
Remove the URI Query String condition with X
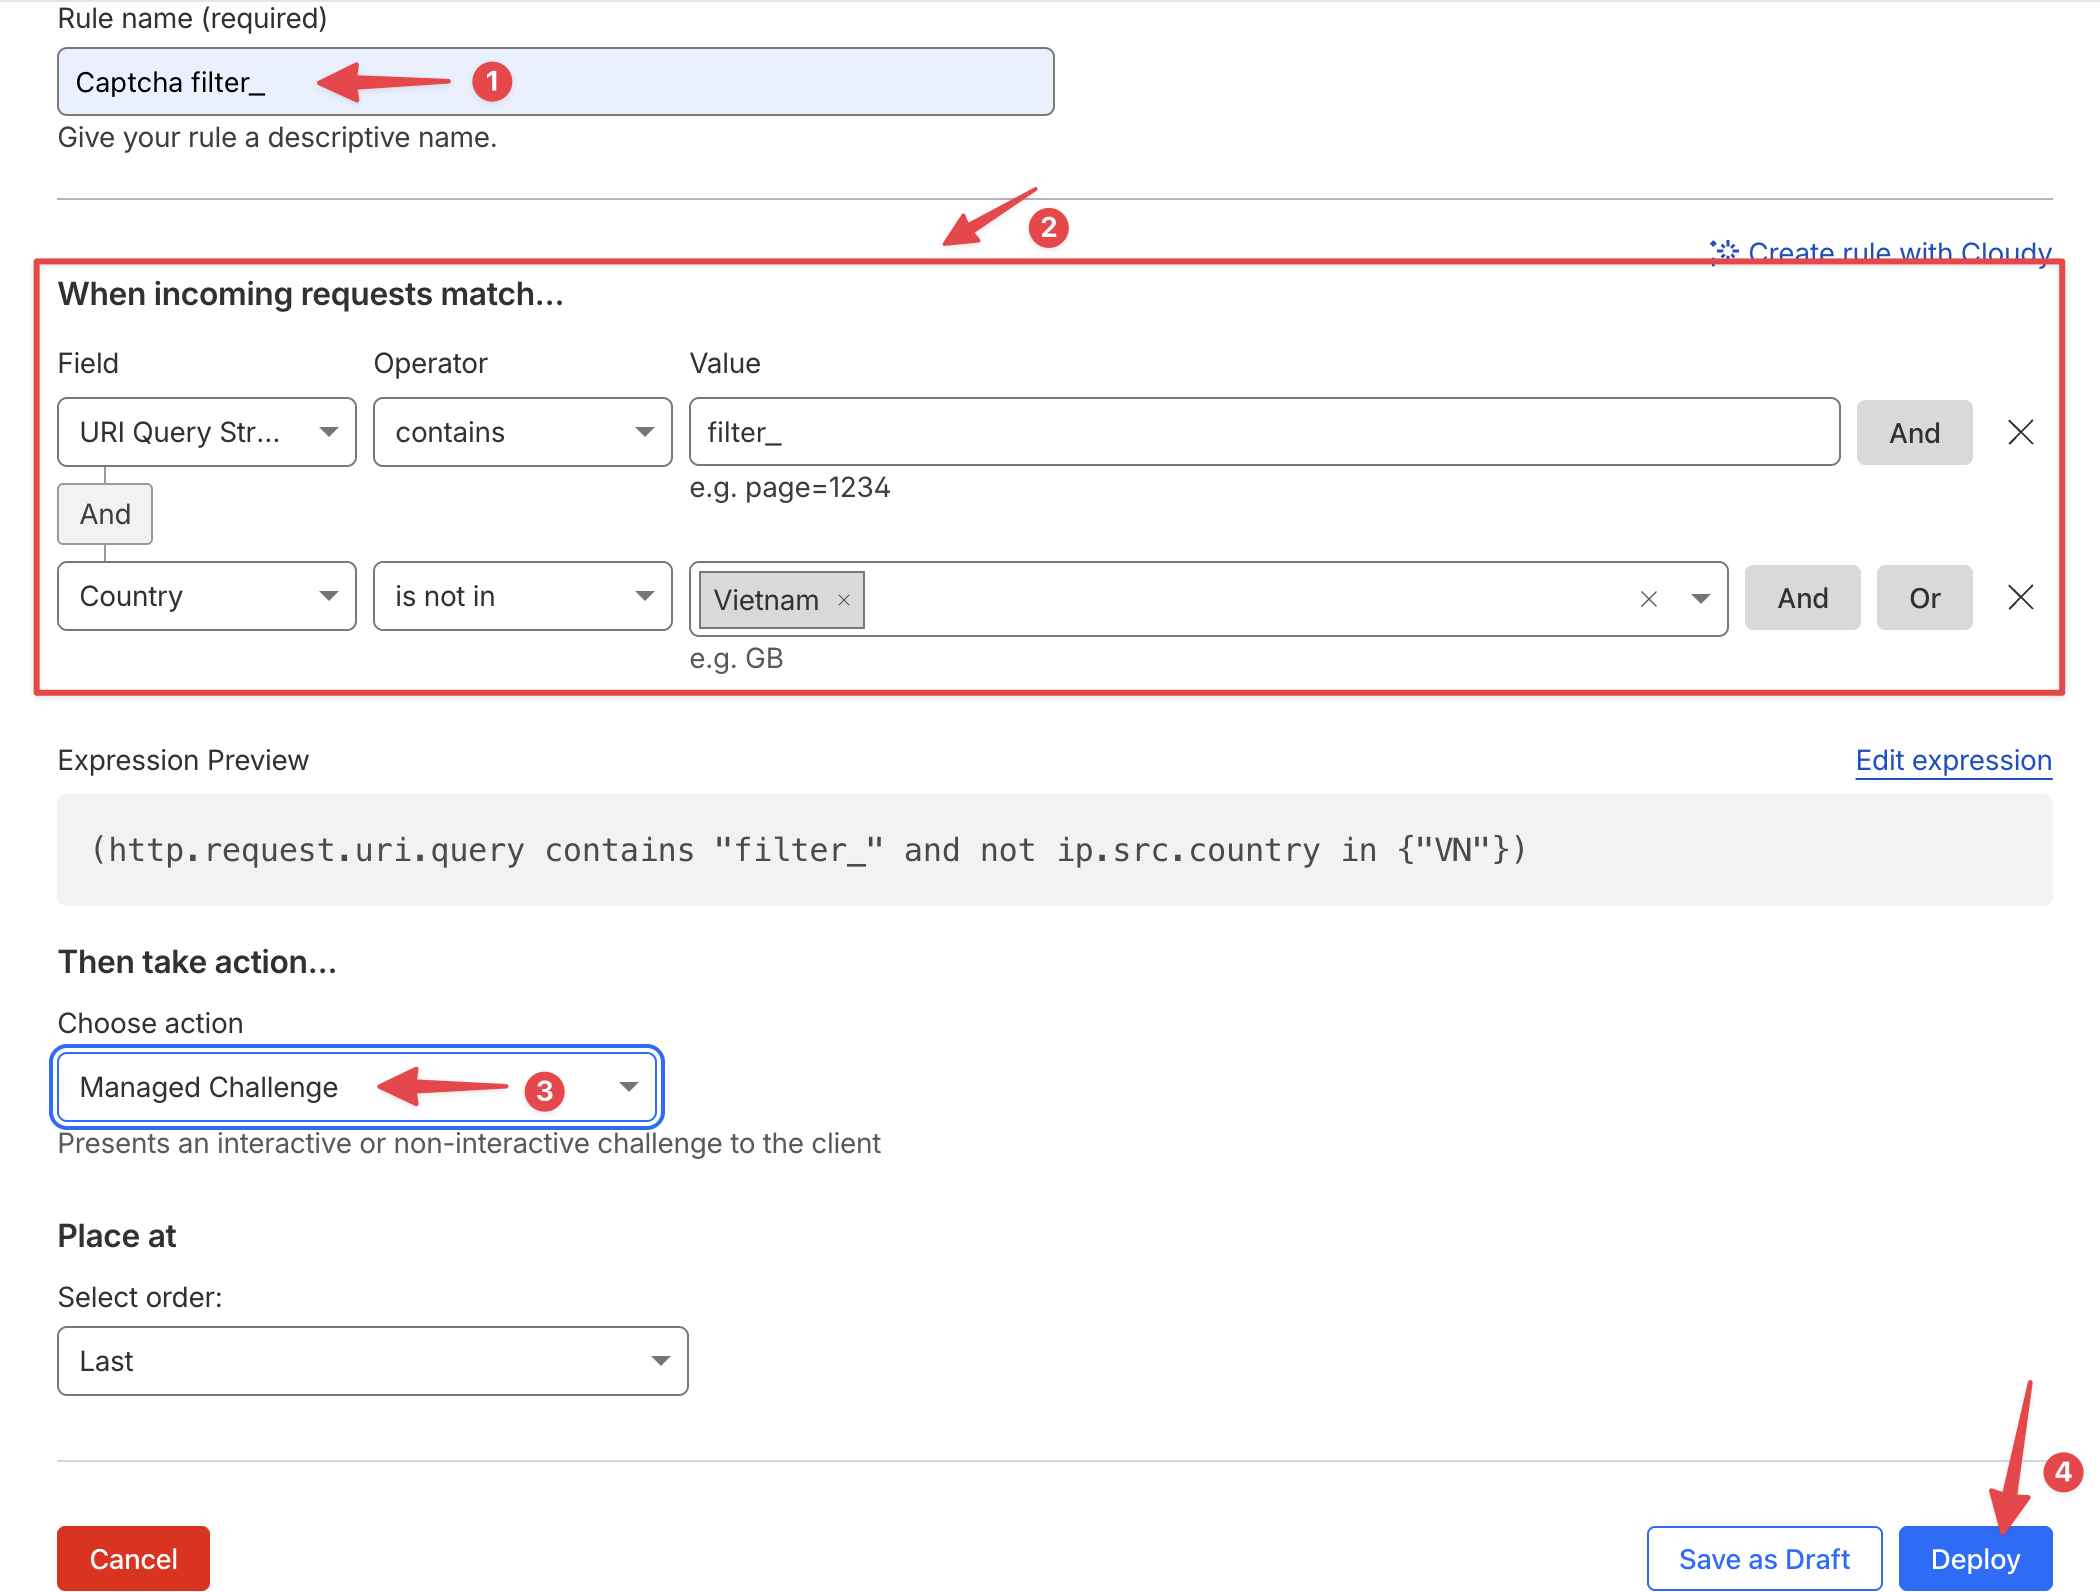[x=2020, y=432]
